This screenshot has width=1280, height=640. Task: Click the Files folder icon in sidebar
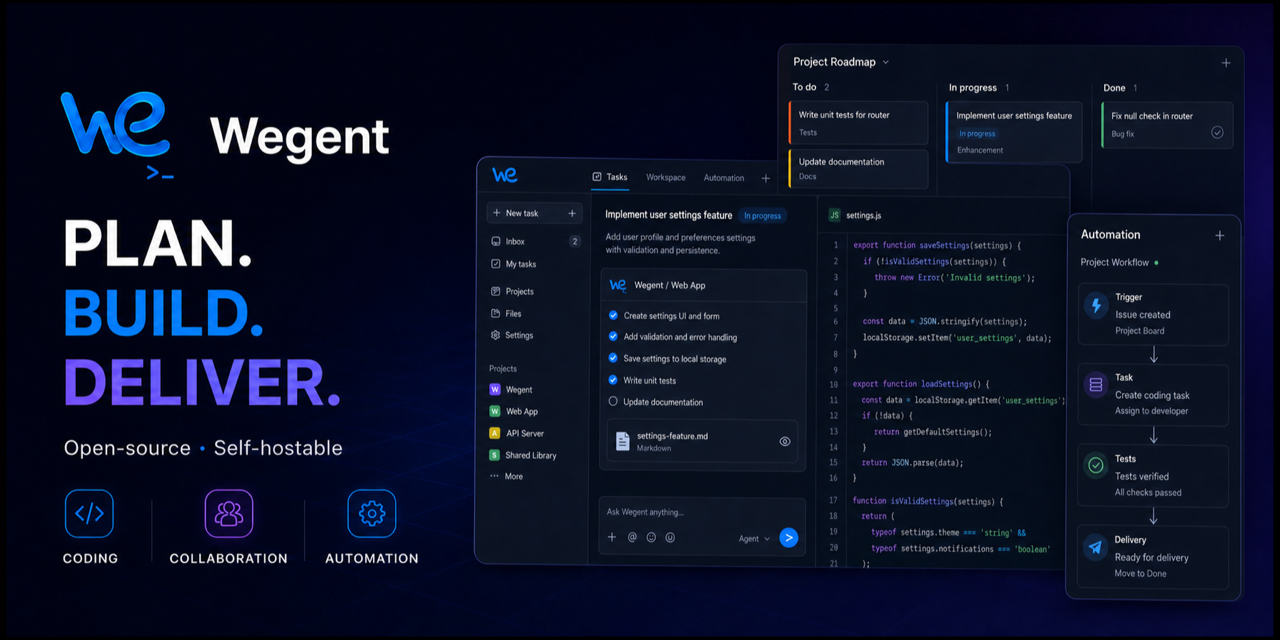496,314
